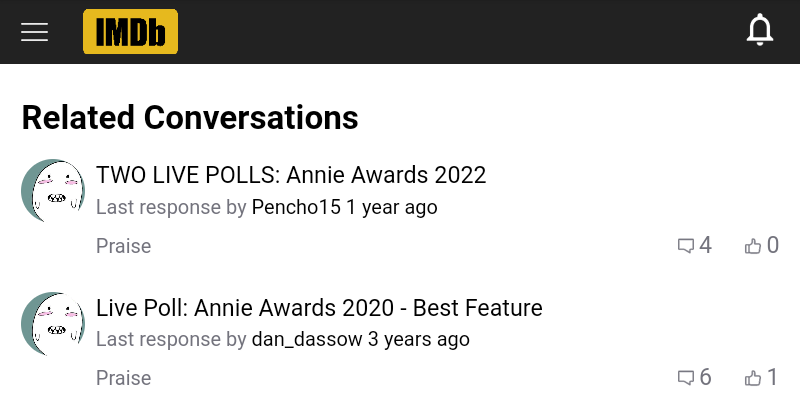The height and width of the screenshot is (410, 800).
Task: Click the "Related Conversations" heading
Action: pyautogui.click(x=190, y=118)
